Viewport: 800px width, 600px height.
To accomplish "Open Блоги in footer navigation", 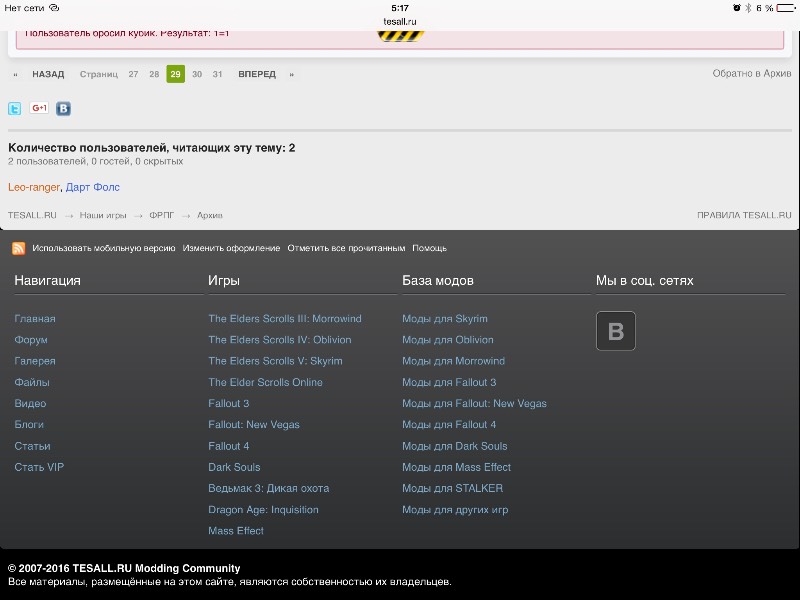I will 29,424.
